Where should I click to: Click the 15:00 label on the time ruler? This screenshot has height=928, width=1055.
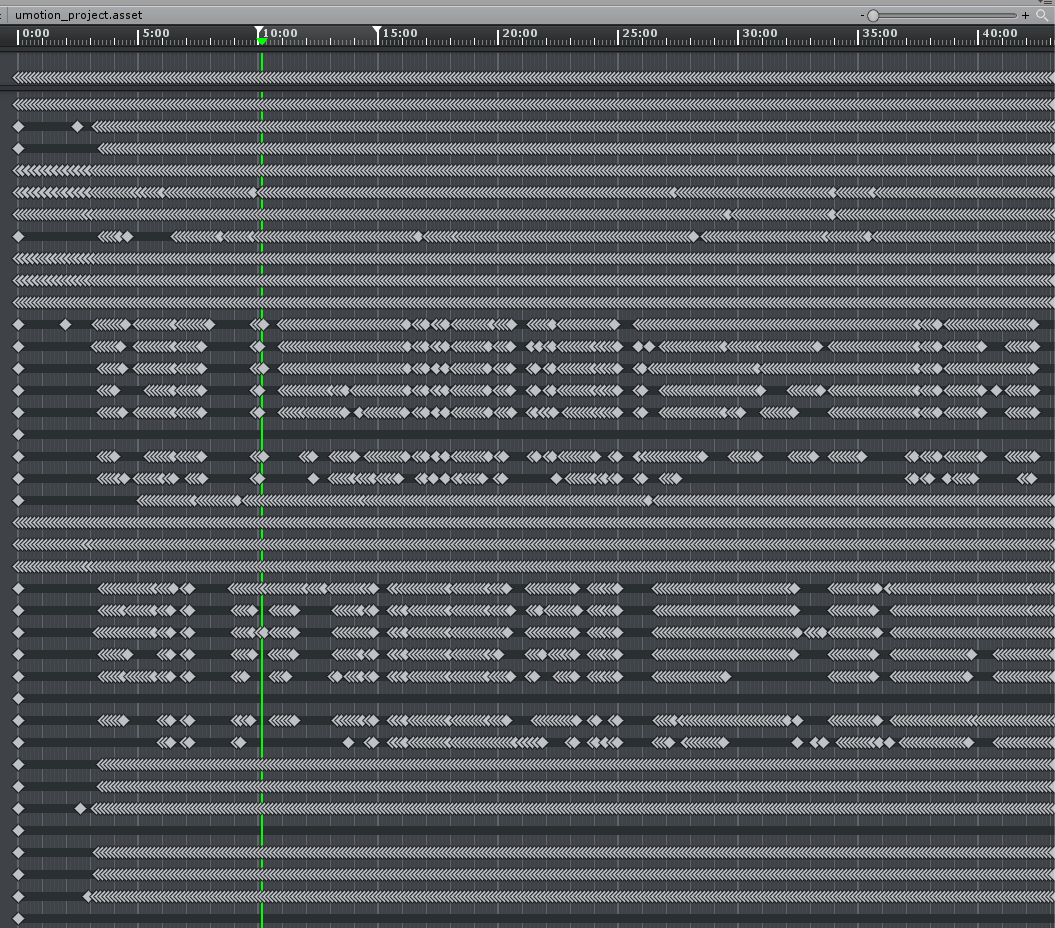[x=400, y=33]
